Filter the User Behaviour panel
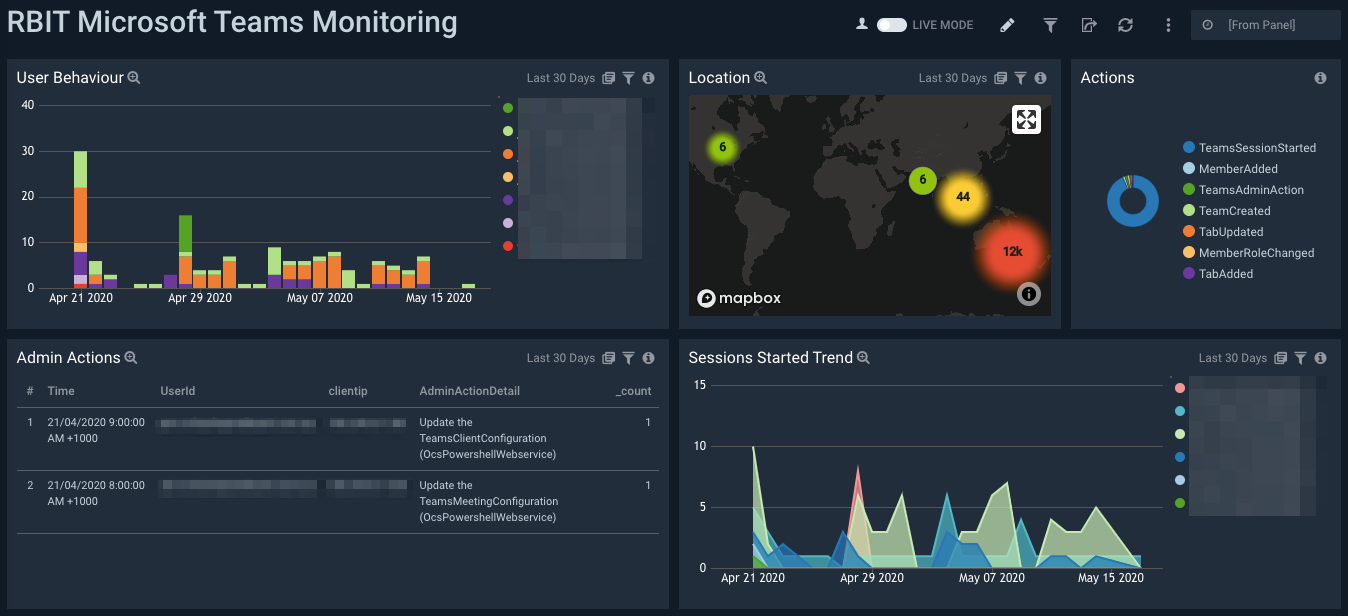1348x616 pixels. [x=628, y=78]
